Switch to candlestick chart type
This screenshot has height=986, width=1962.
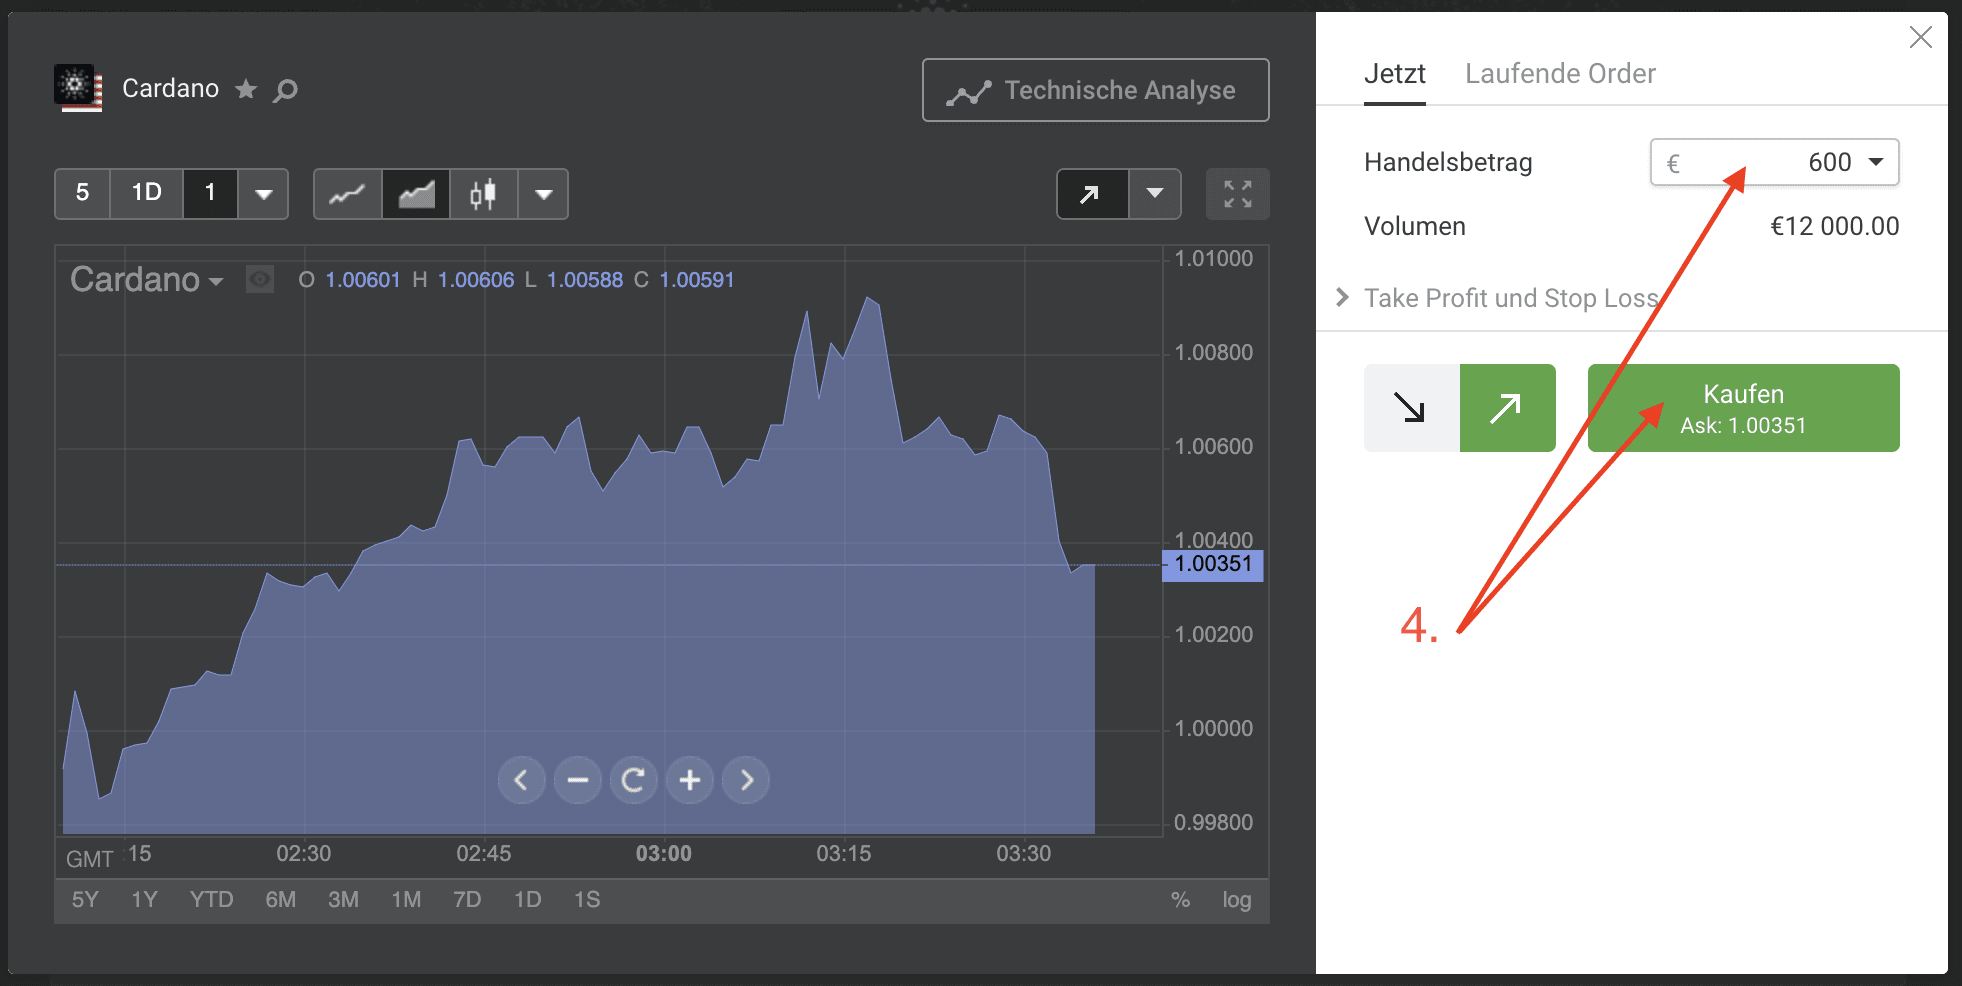point(483,194)
